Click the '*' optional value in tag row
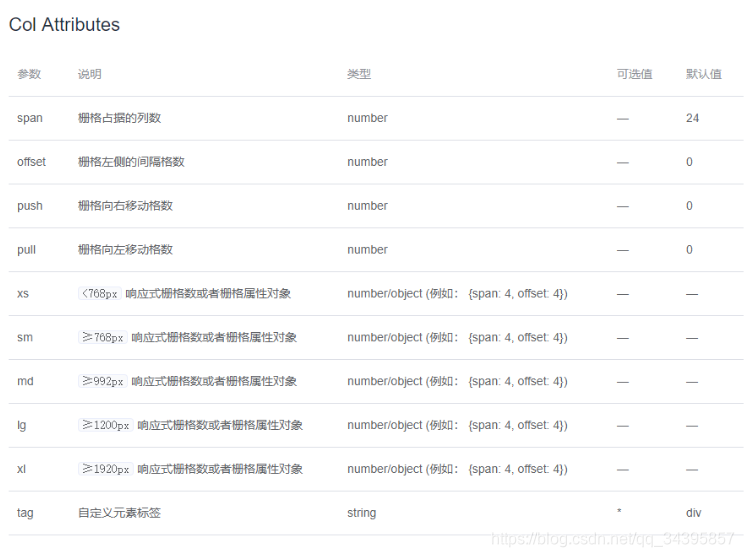 (619, 511)
